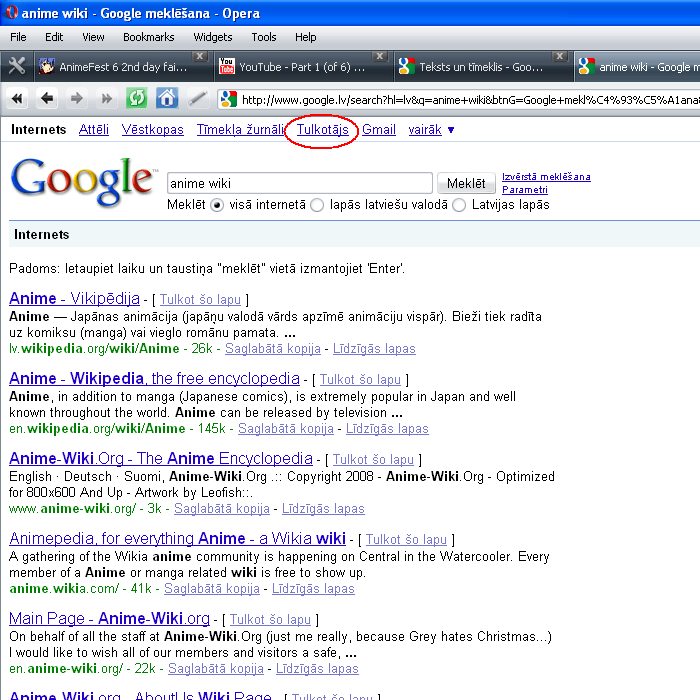Open 'Anime - Vikipēdija' result

pos(75,298)
